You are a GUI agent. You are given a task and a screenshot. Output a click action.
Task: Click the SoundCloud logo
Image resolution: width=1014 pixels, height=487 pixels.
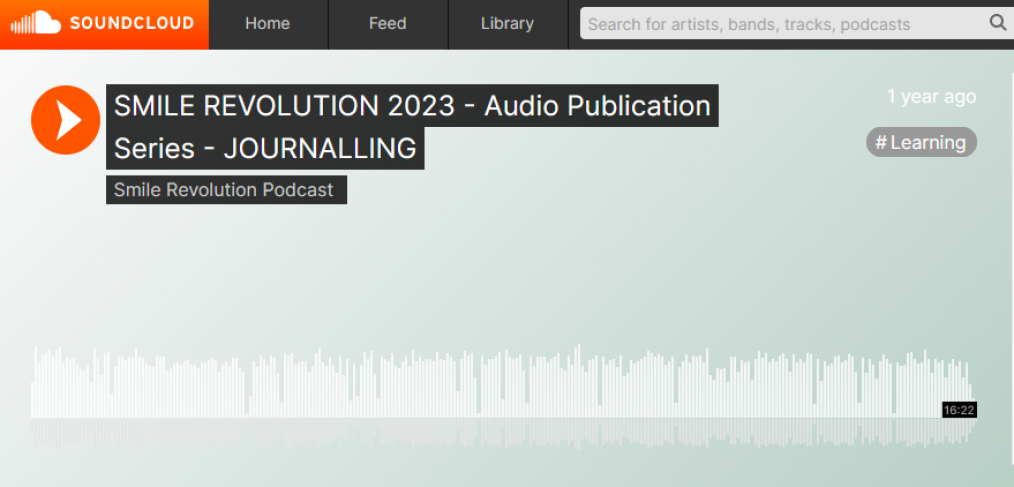(103, 24)
